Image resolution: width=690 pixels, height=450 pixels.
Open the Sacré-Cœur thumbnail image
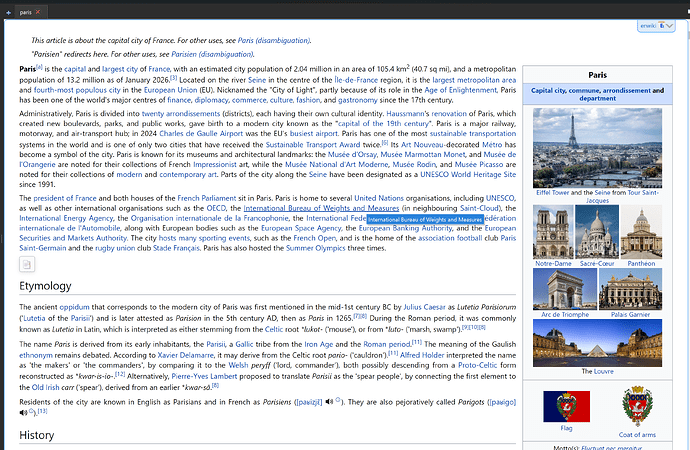coord(597,233)
